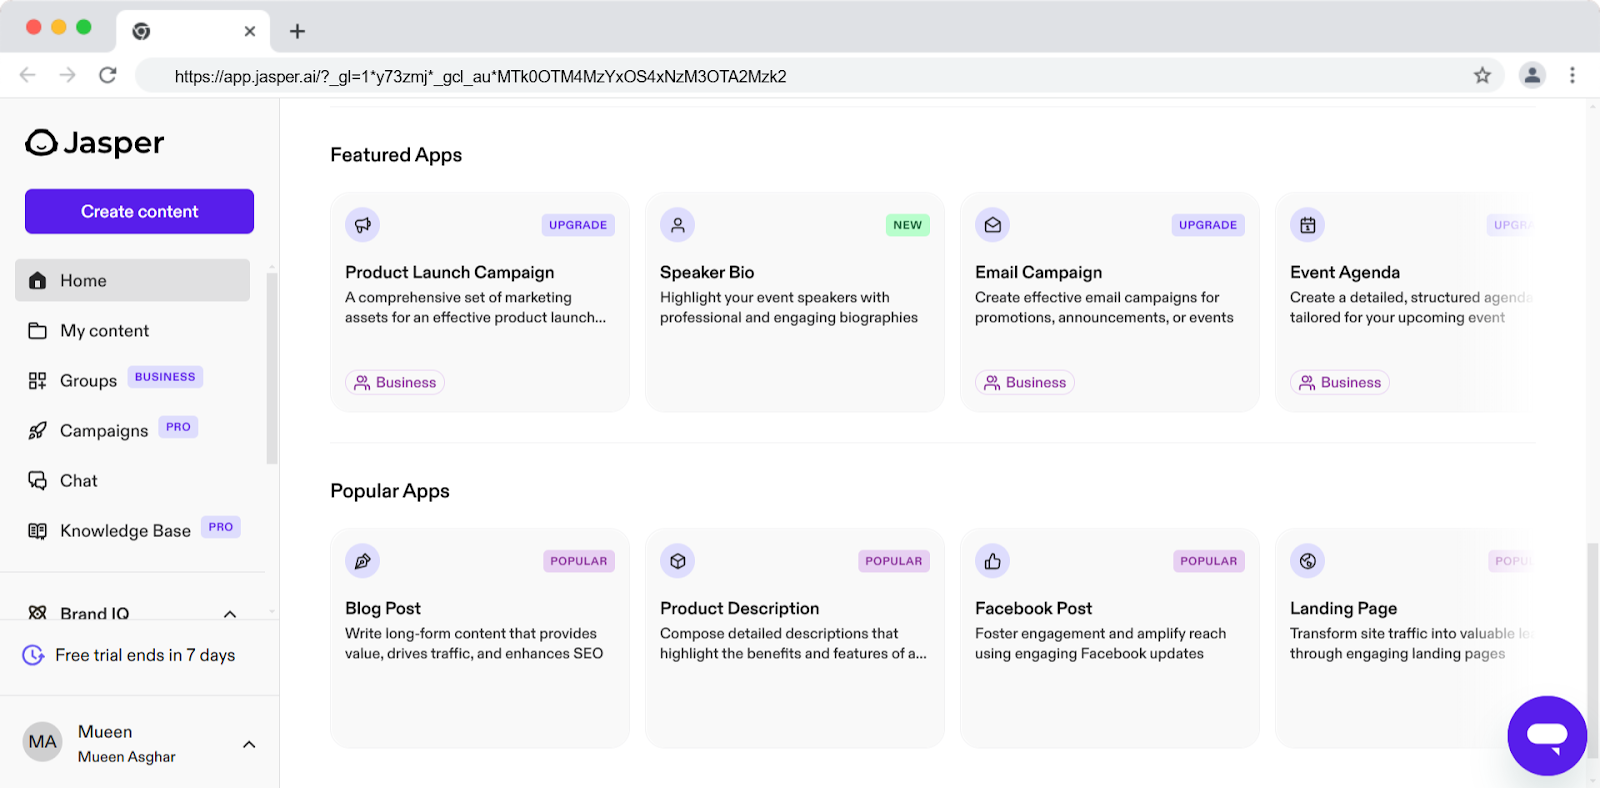Image resolution: width=1600 pixels, height=788 pixels.
Task: Open Campaigns in the sidebar
Action: tap(132, 430)
